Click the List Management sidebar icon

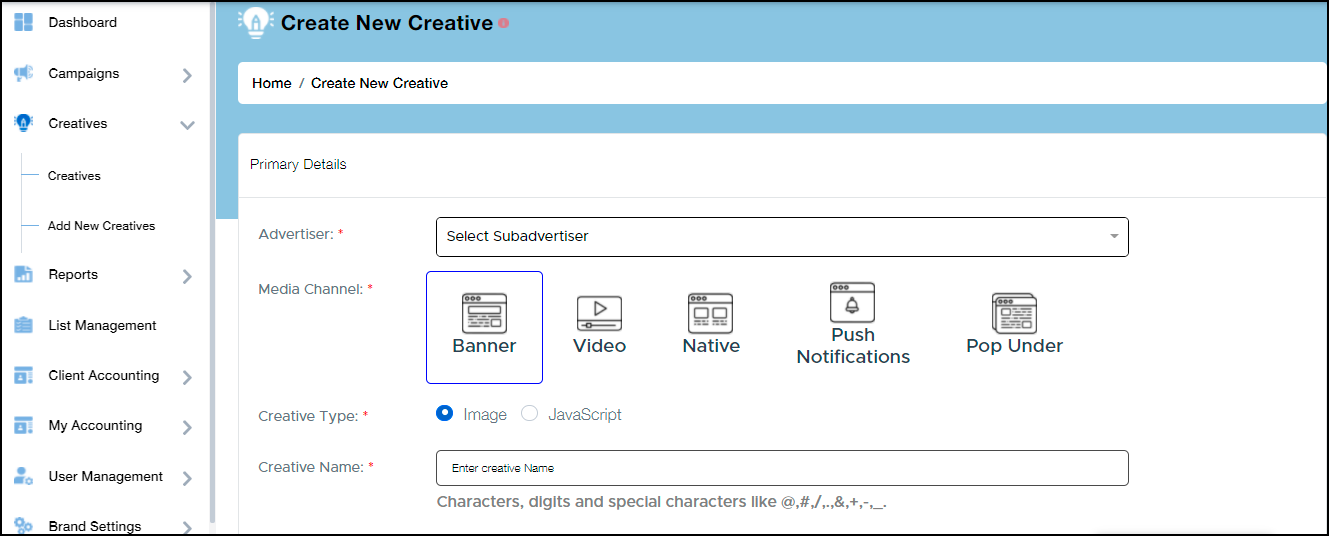24,326
